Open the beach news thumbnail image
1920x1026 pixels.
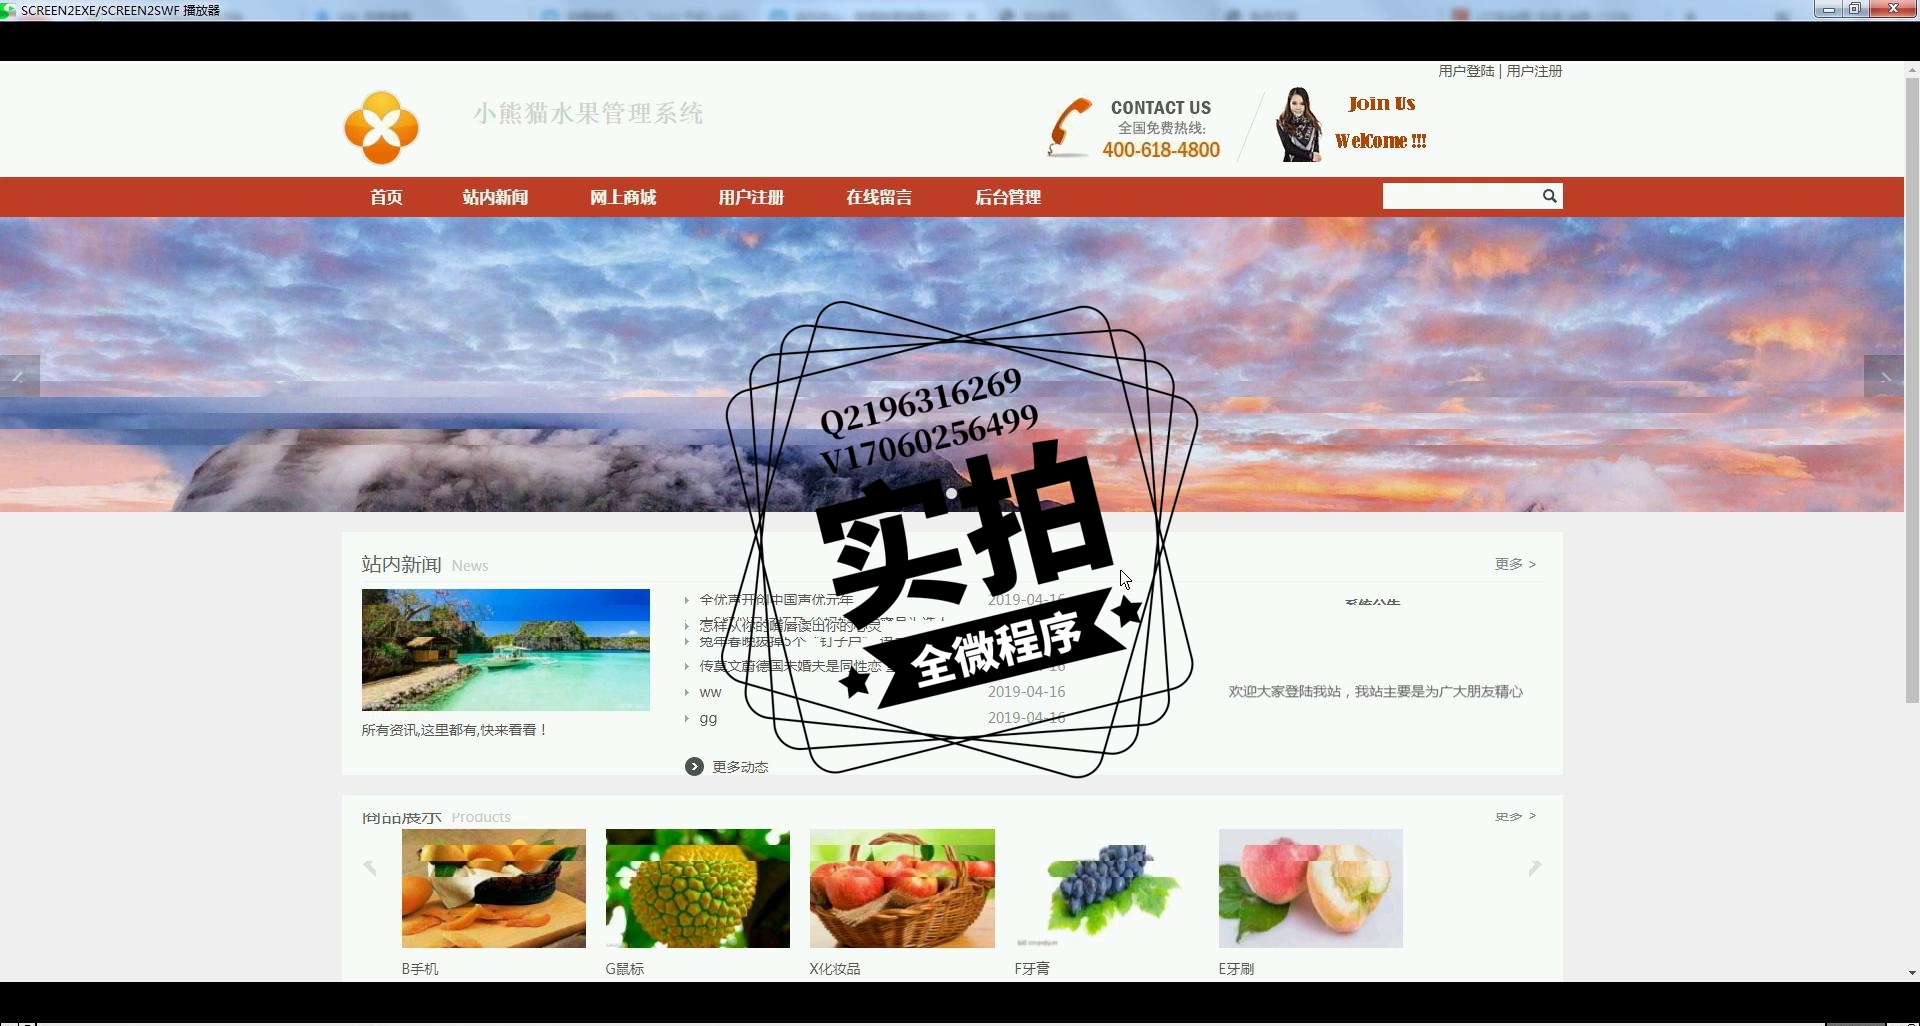506,650
